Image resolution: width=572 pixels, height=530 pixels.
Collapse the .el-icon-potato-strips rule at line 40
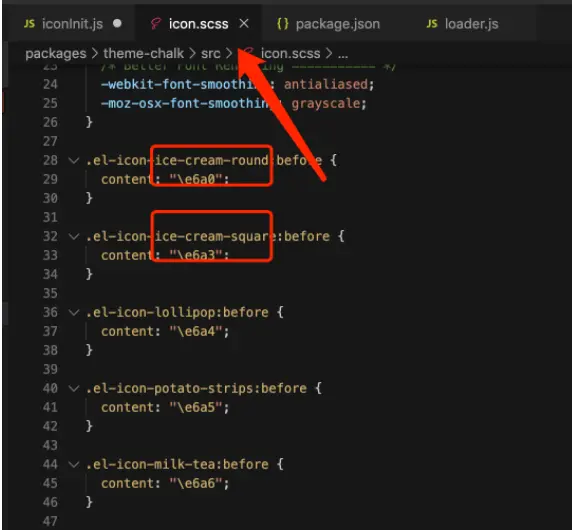pyautogui.click(x=74, y=388)
